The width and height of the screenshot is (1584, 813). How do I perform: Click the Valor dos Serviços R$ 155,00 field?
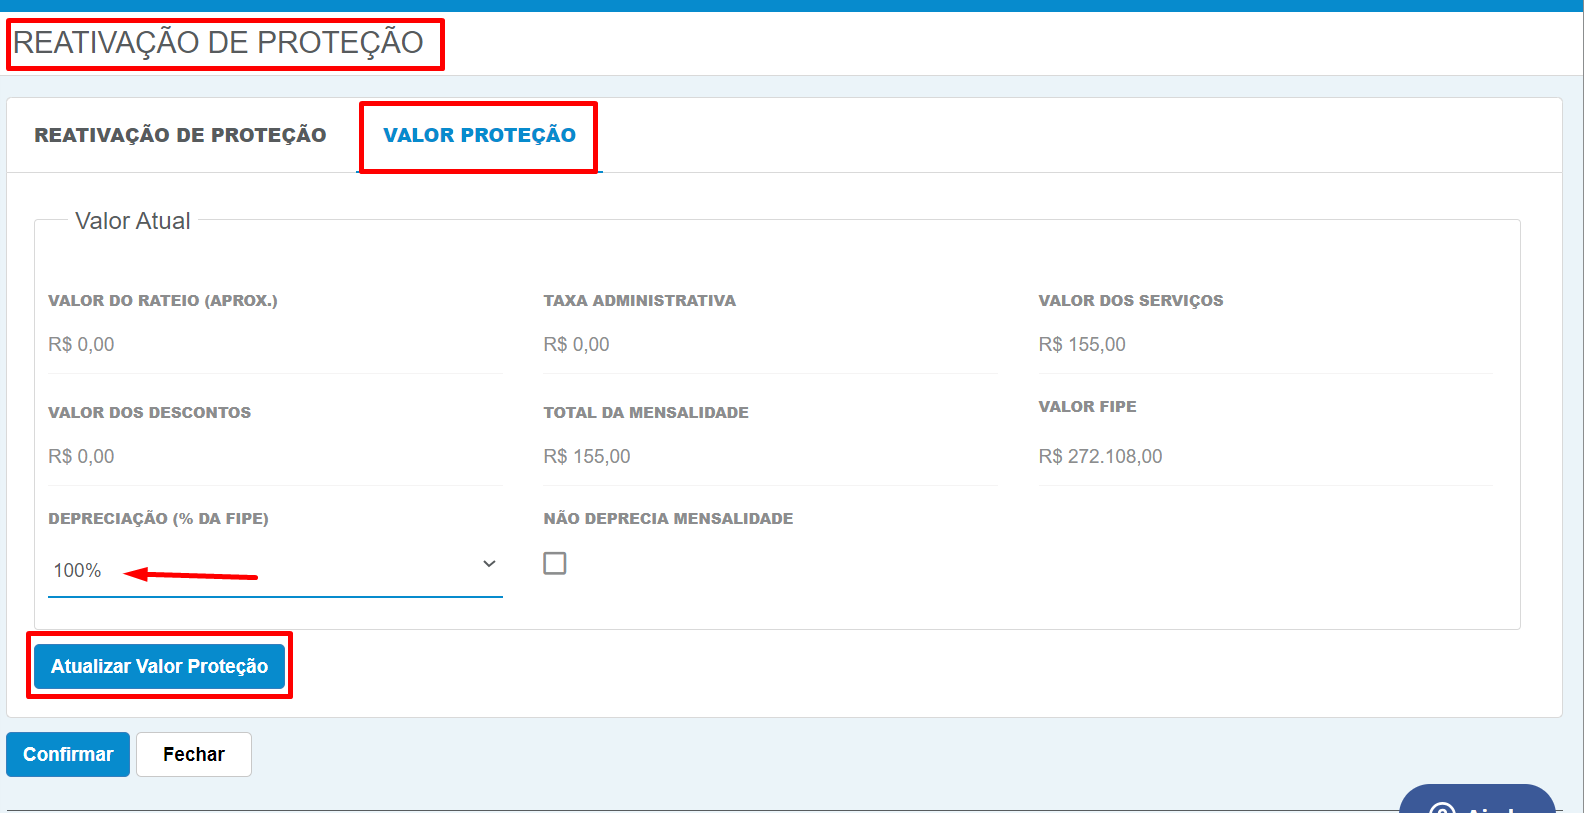pyautogui.click(x=1265, y=345)
